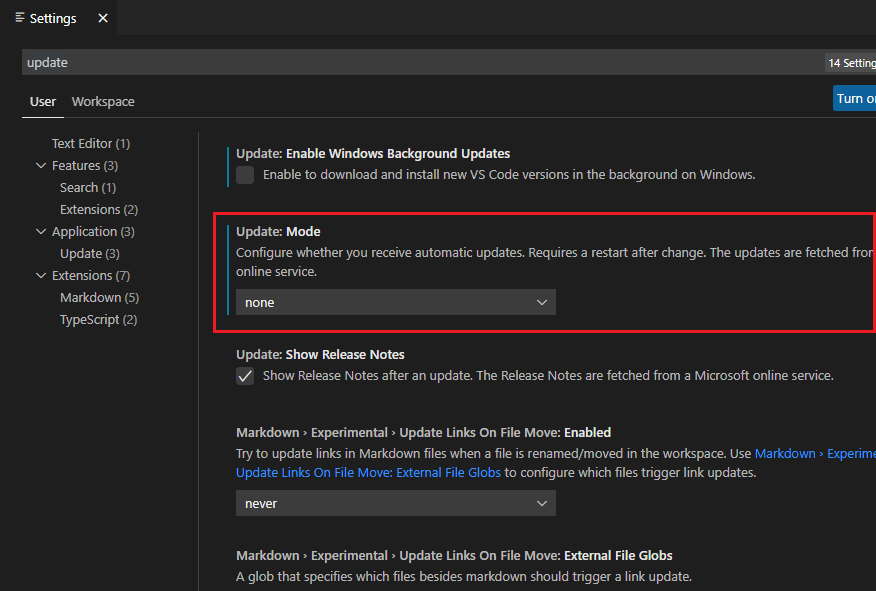Screen dimensions: 876x591
Task: Open Markdown (5) settings
Action: 99,298
